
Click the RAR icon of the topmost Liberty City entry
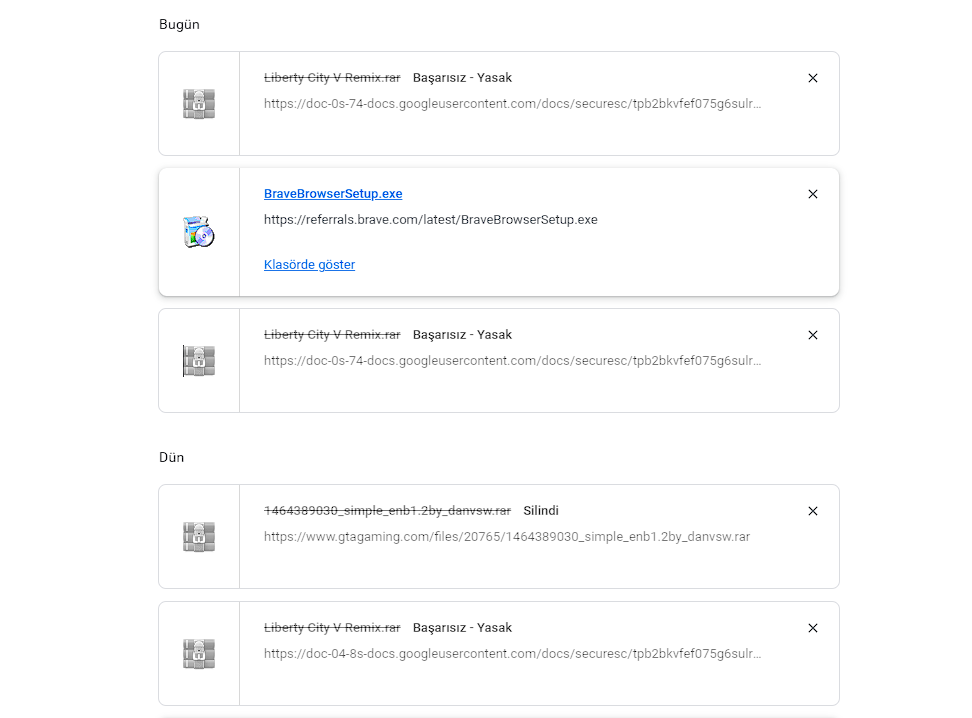(199, 104)
